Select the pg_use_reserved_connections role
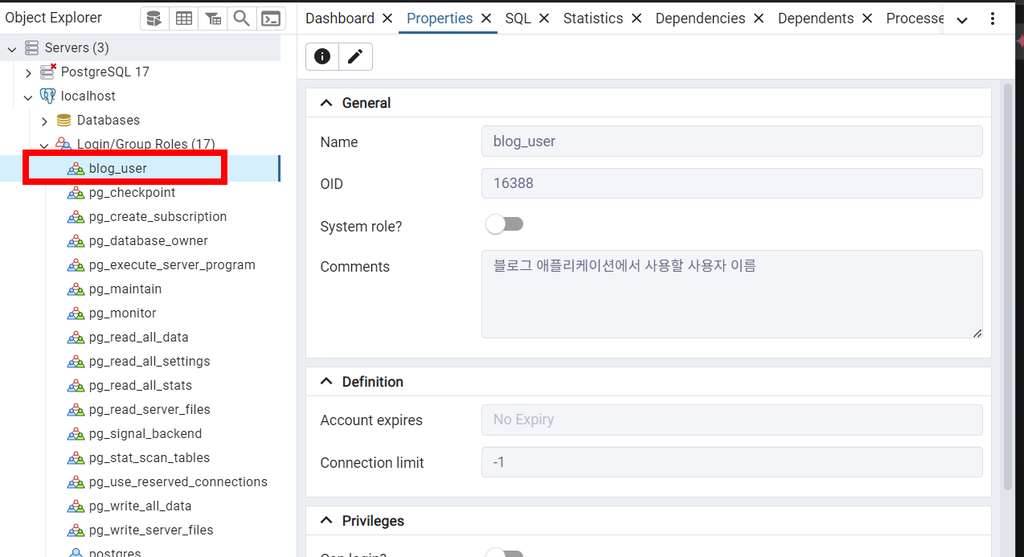This screenshot has height=557, width=1024. (178, 483)
